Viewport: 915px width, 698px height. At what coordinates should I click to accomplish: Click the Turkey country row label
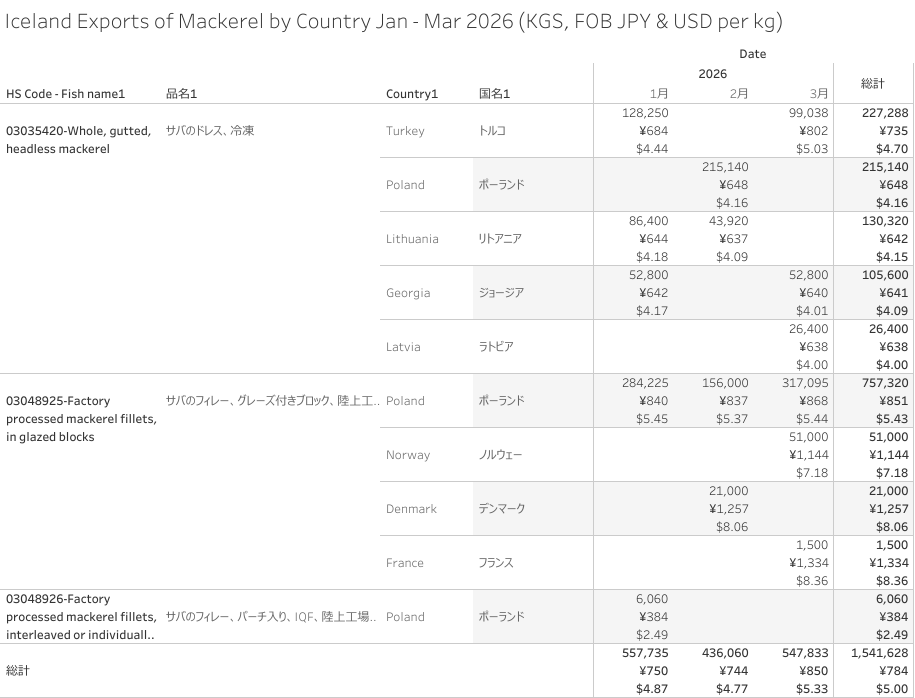(405, 131)
